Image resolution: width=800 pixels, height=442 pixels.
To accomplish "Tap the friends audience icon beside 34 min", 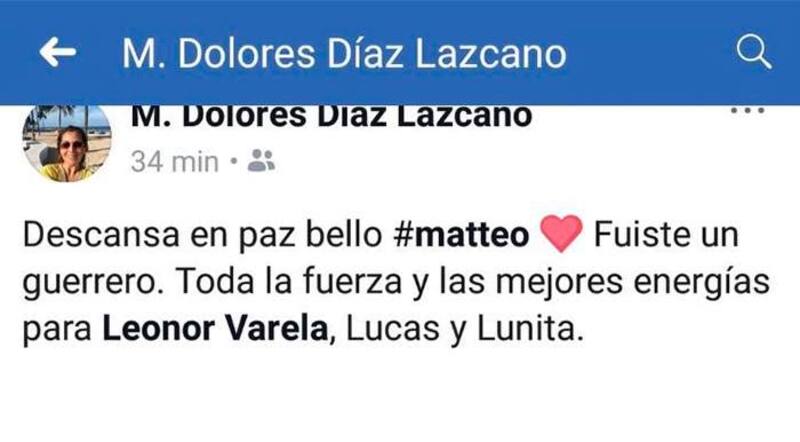I will (261, 161).
